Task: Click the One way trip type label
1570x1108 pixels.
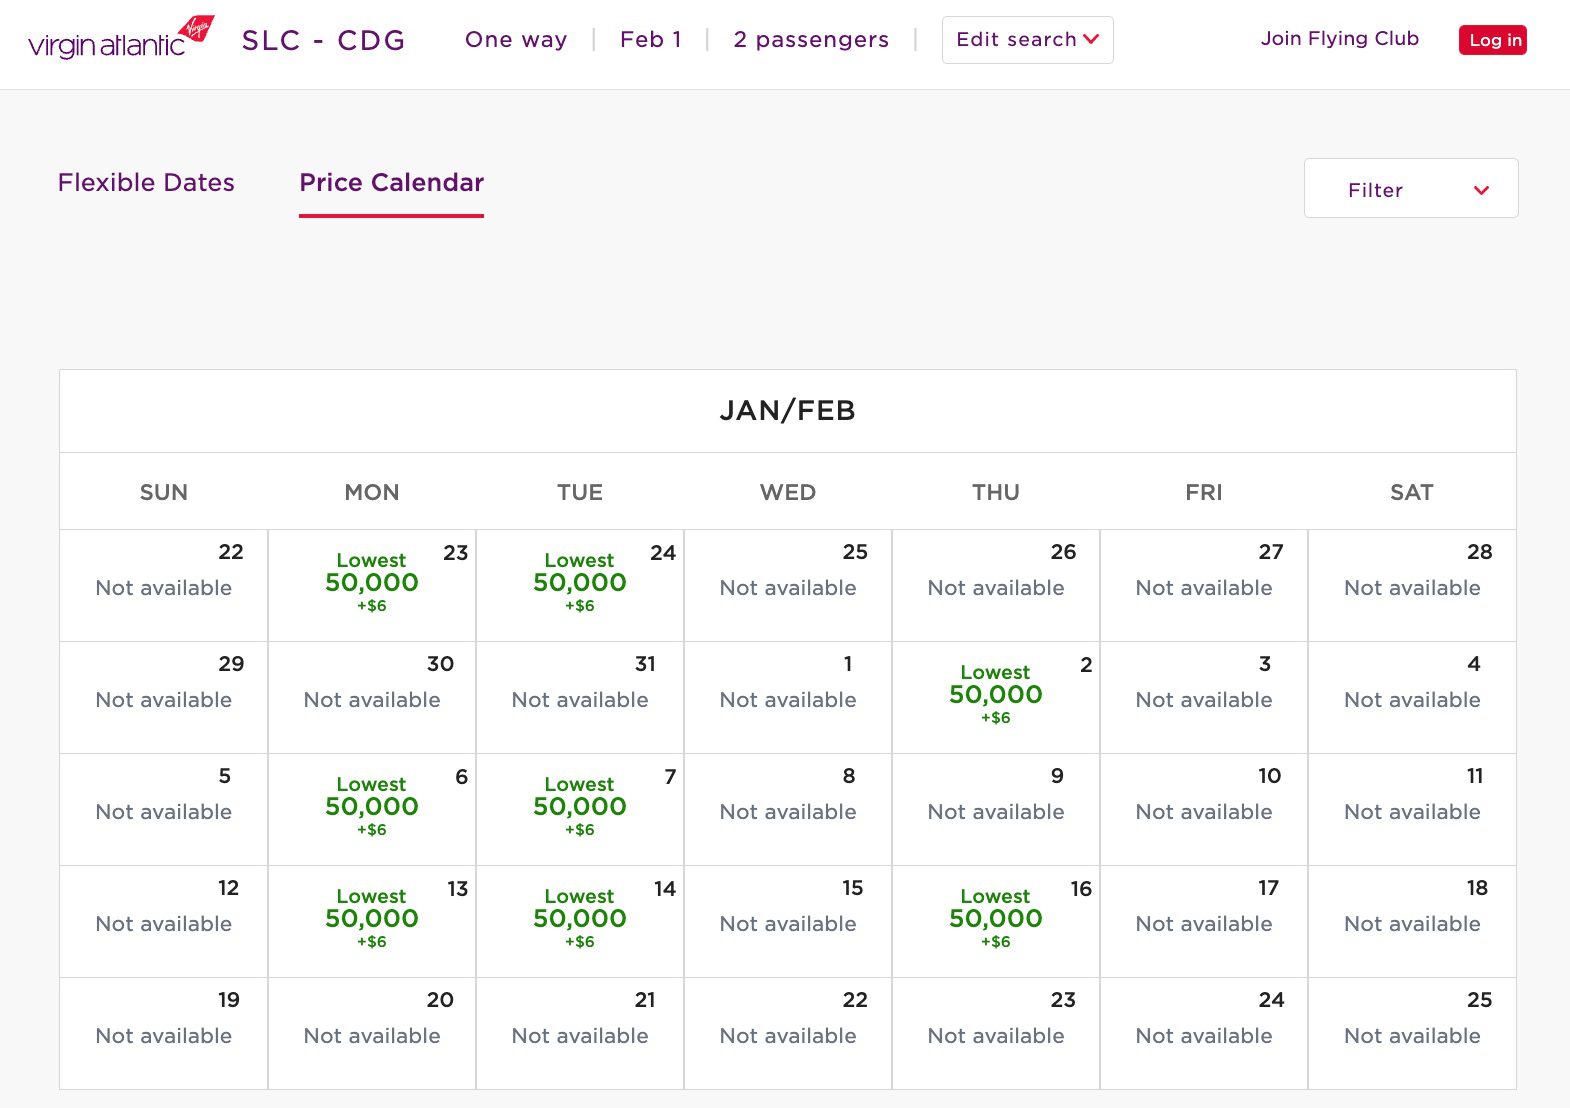Action: [x=515, y=40]
